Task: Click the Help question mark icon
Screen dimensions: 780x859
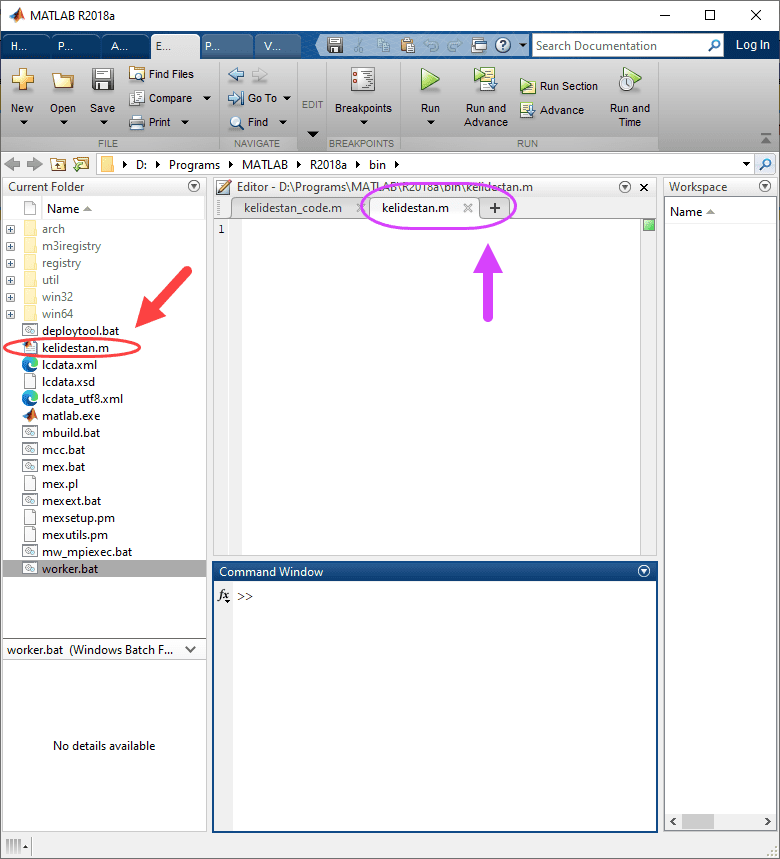Action: click(503, 45)
